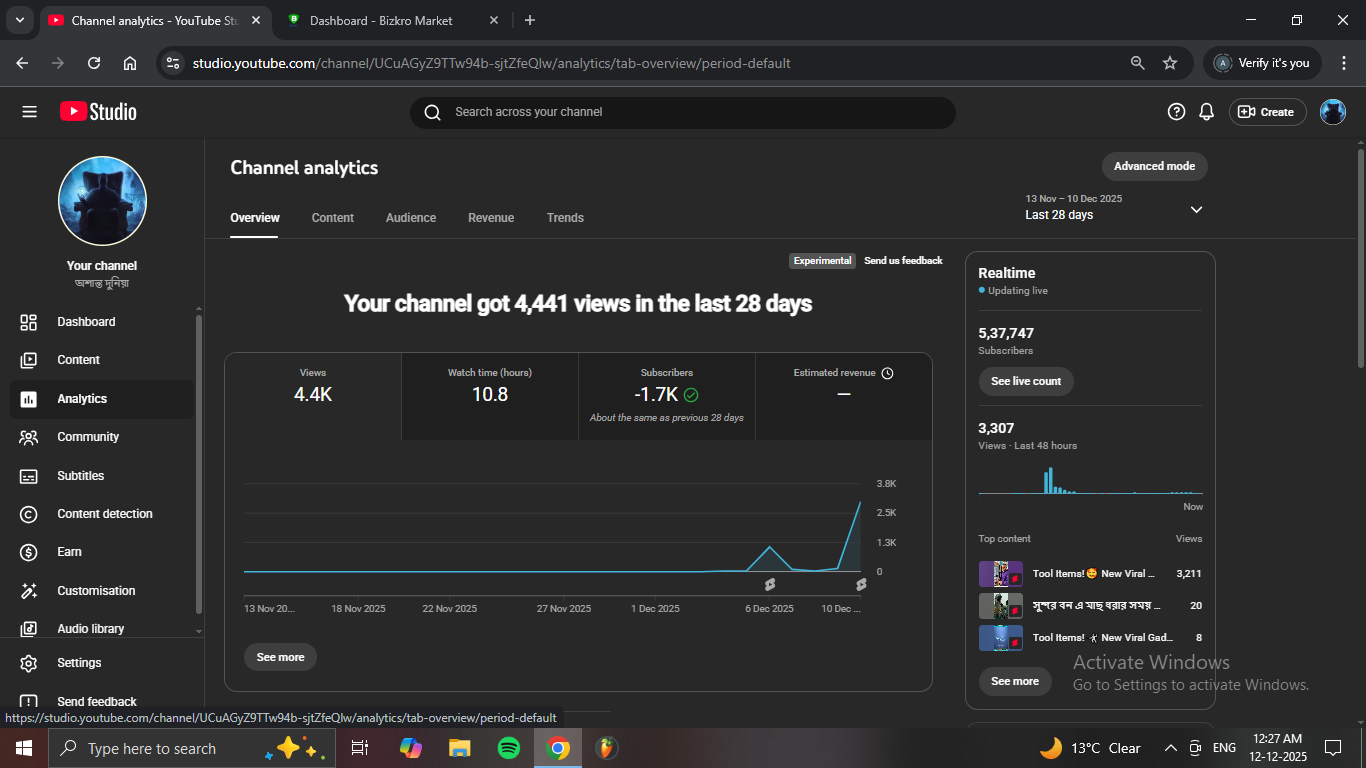Open the top Tool Items video thumbnail
1366x768 pixels.
point(1000,574)
